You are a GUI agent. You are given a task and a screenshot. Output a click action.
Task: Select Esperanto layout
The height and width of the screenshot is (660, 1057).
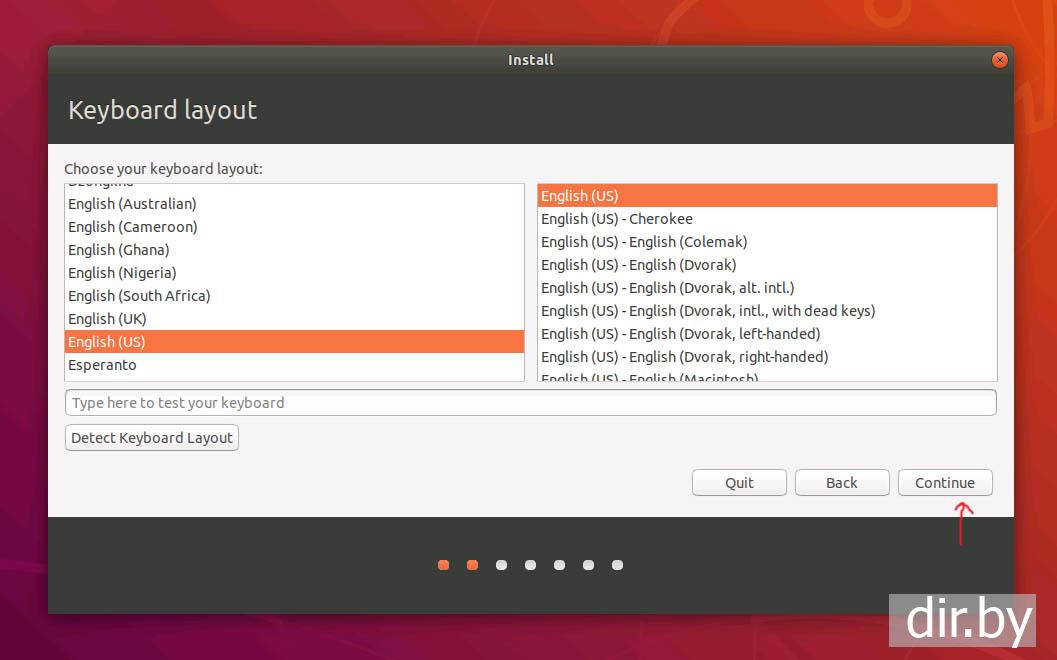click(x=295, y=365)
